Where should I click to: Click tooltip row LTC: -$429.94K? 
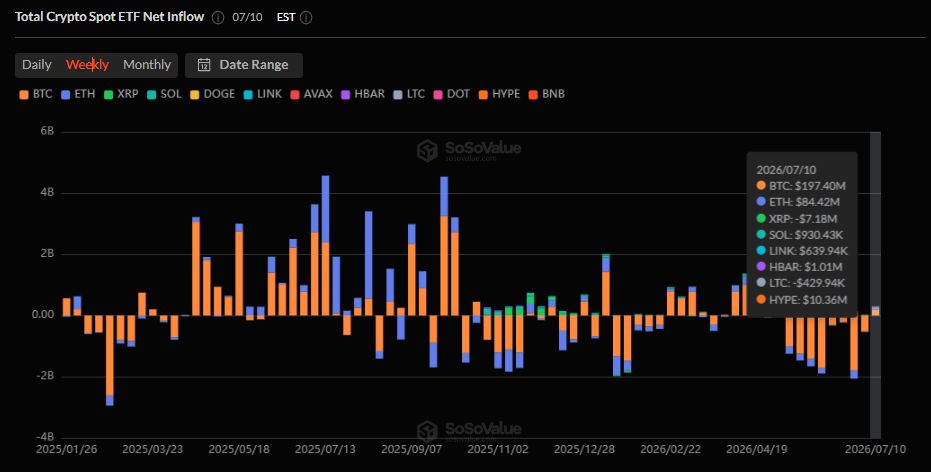pos(801,283)
